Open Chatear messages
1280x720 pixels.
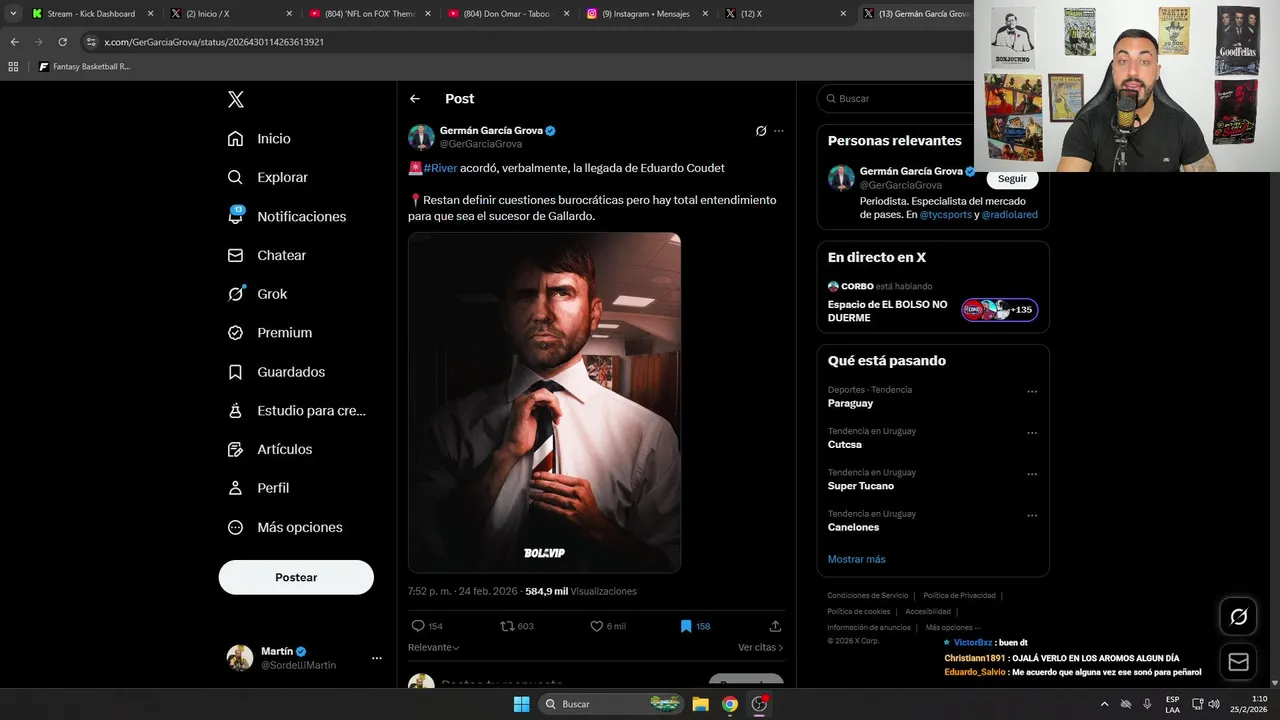267,255
